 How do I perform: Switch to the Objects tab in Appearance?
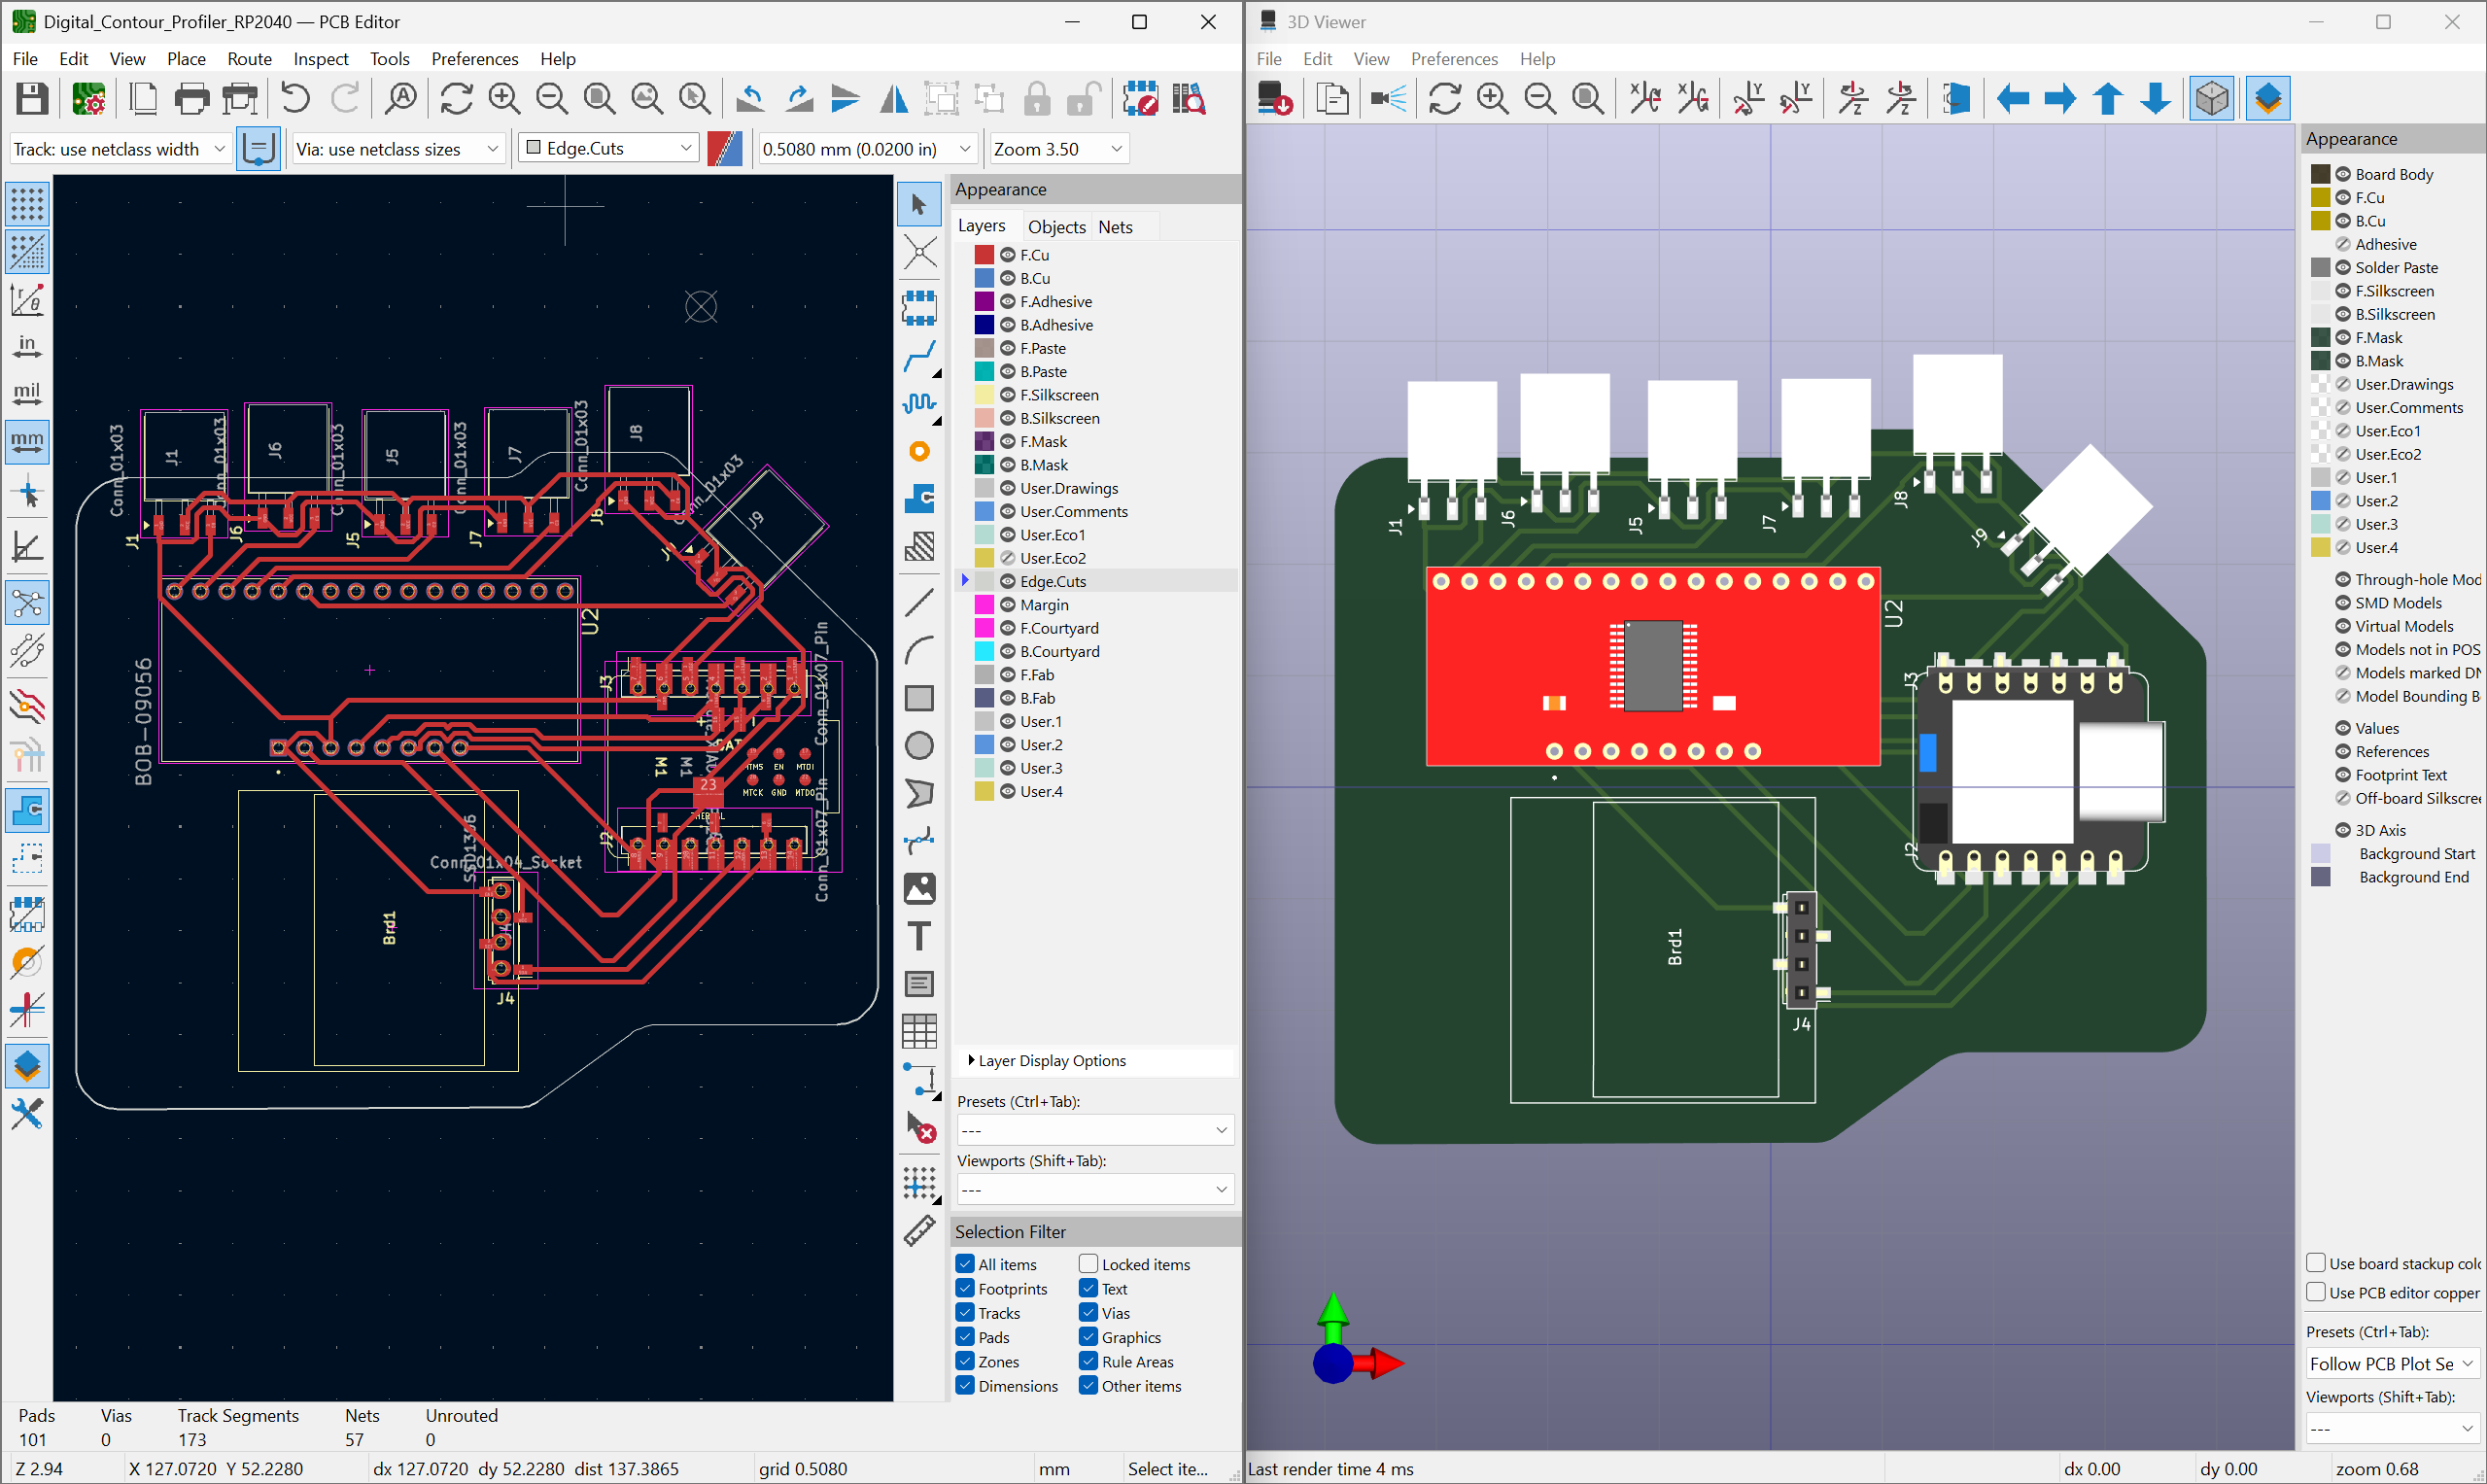click(x=1056, y=227)
